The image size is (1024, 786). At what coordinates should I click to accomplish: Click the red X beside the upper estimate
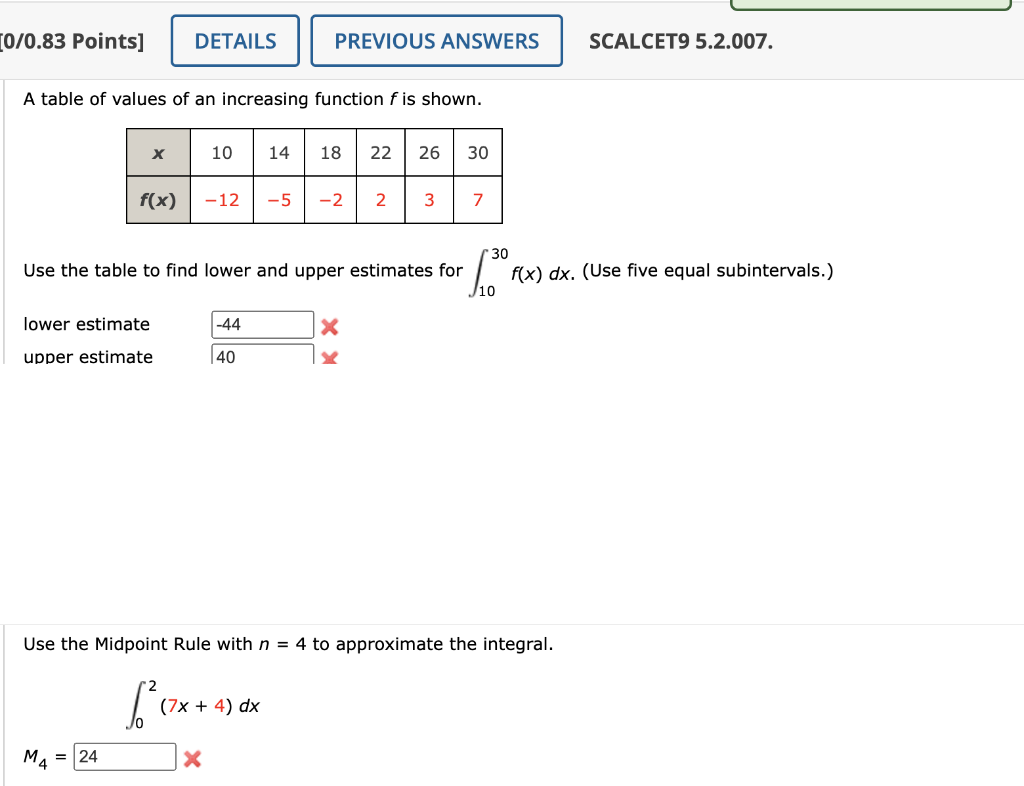(x=330, y=357)
